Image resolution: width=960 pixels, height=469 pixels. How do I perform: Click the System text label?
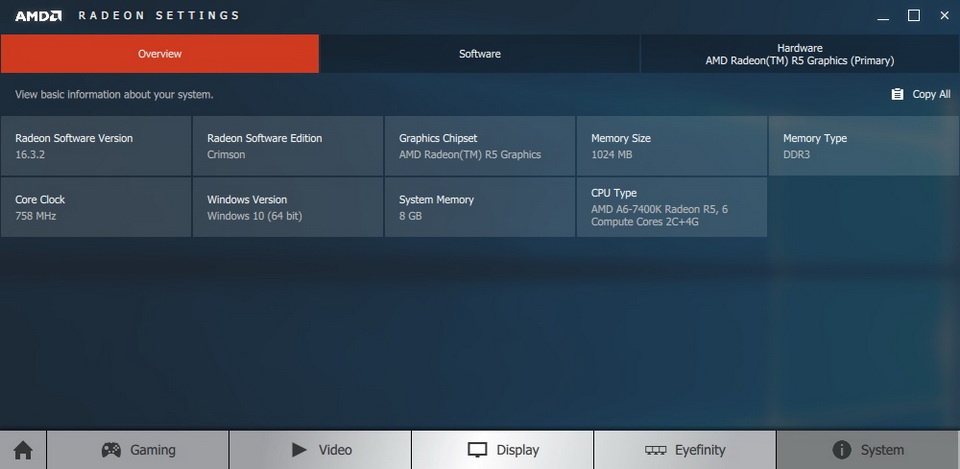pos(882,451)
